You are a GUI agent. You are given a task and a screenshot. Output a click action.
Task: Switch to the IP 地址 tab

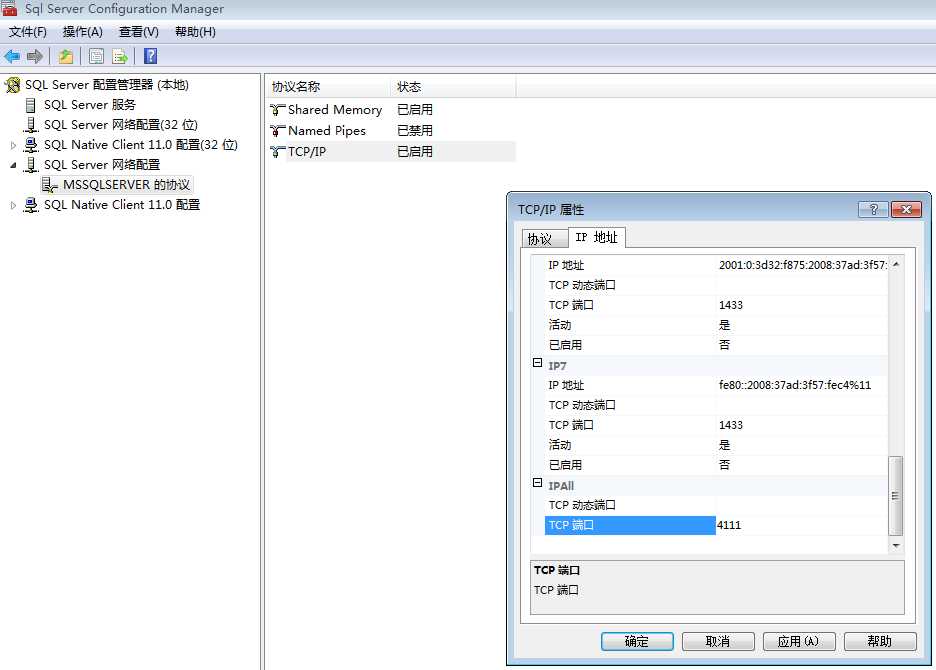coord(596,238)
